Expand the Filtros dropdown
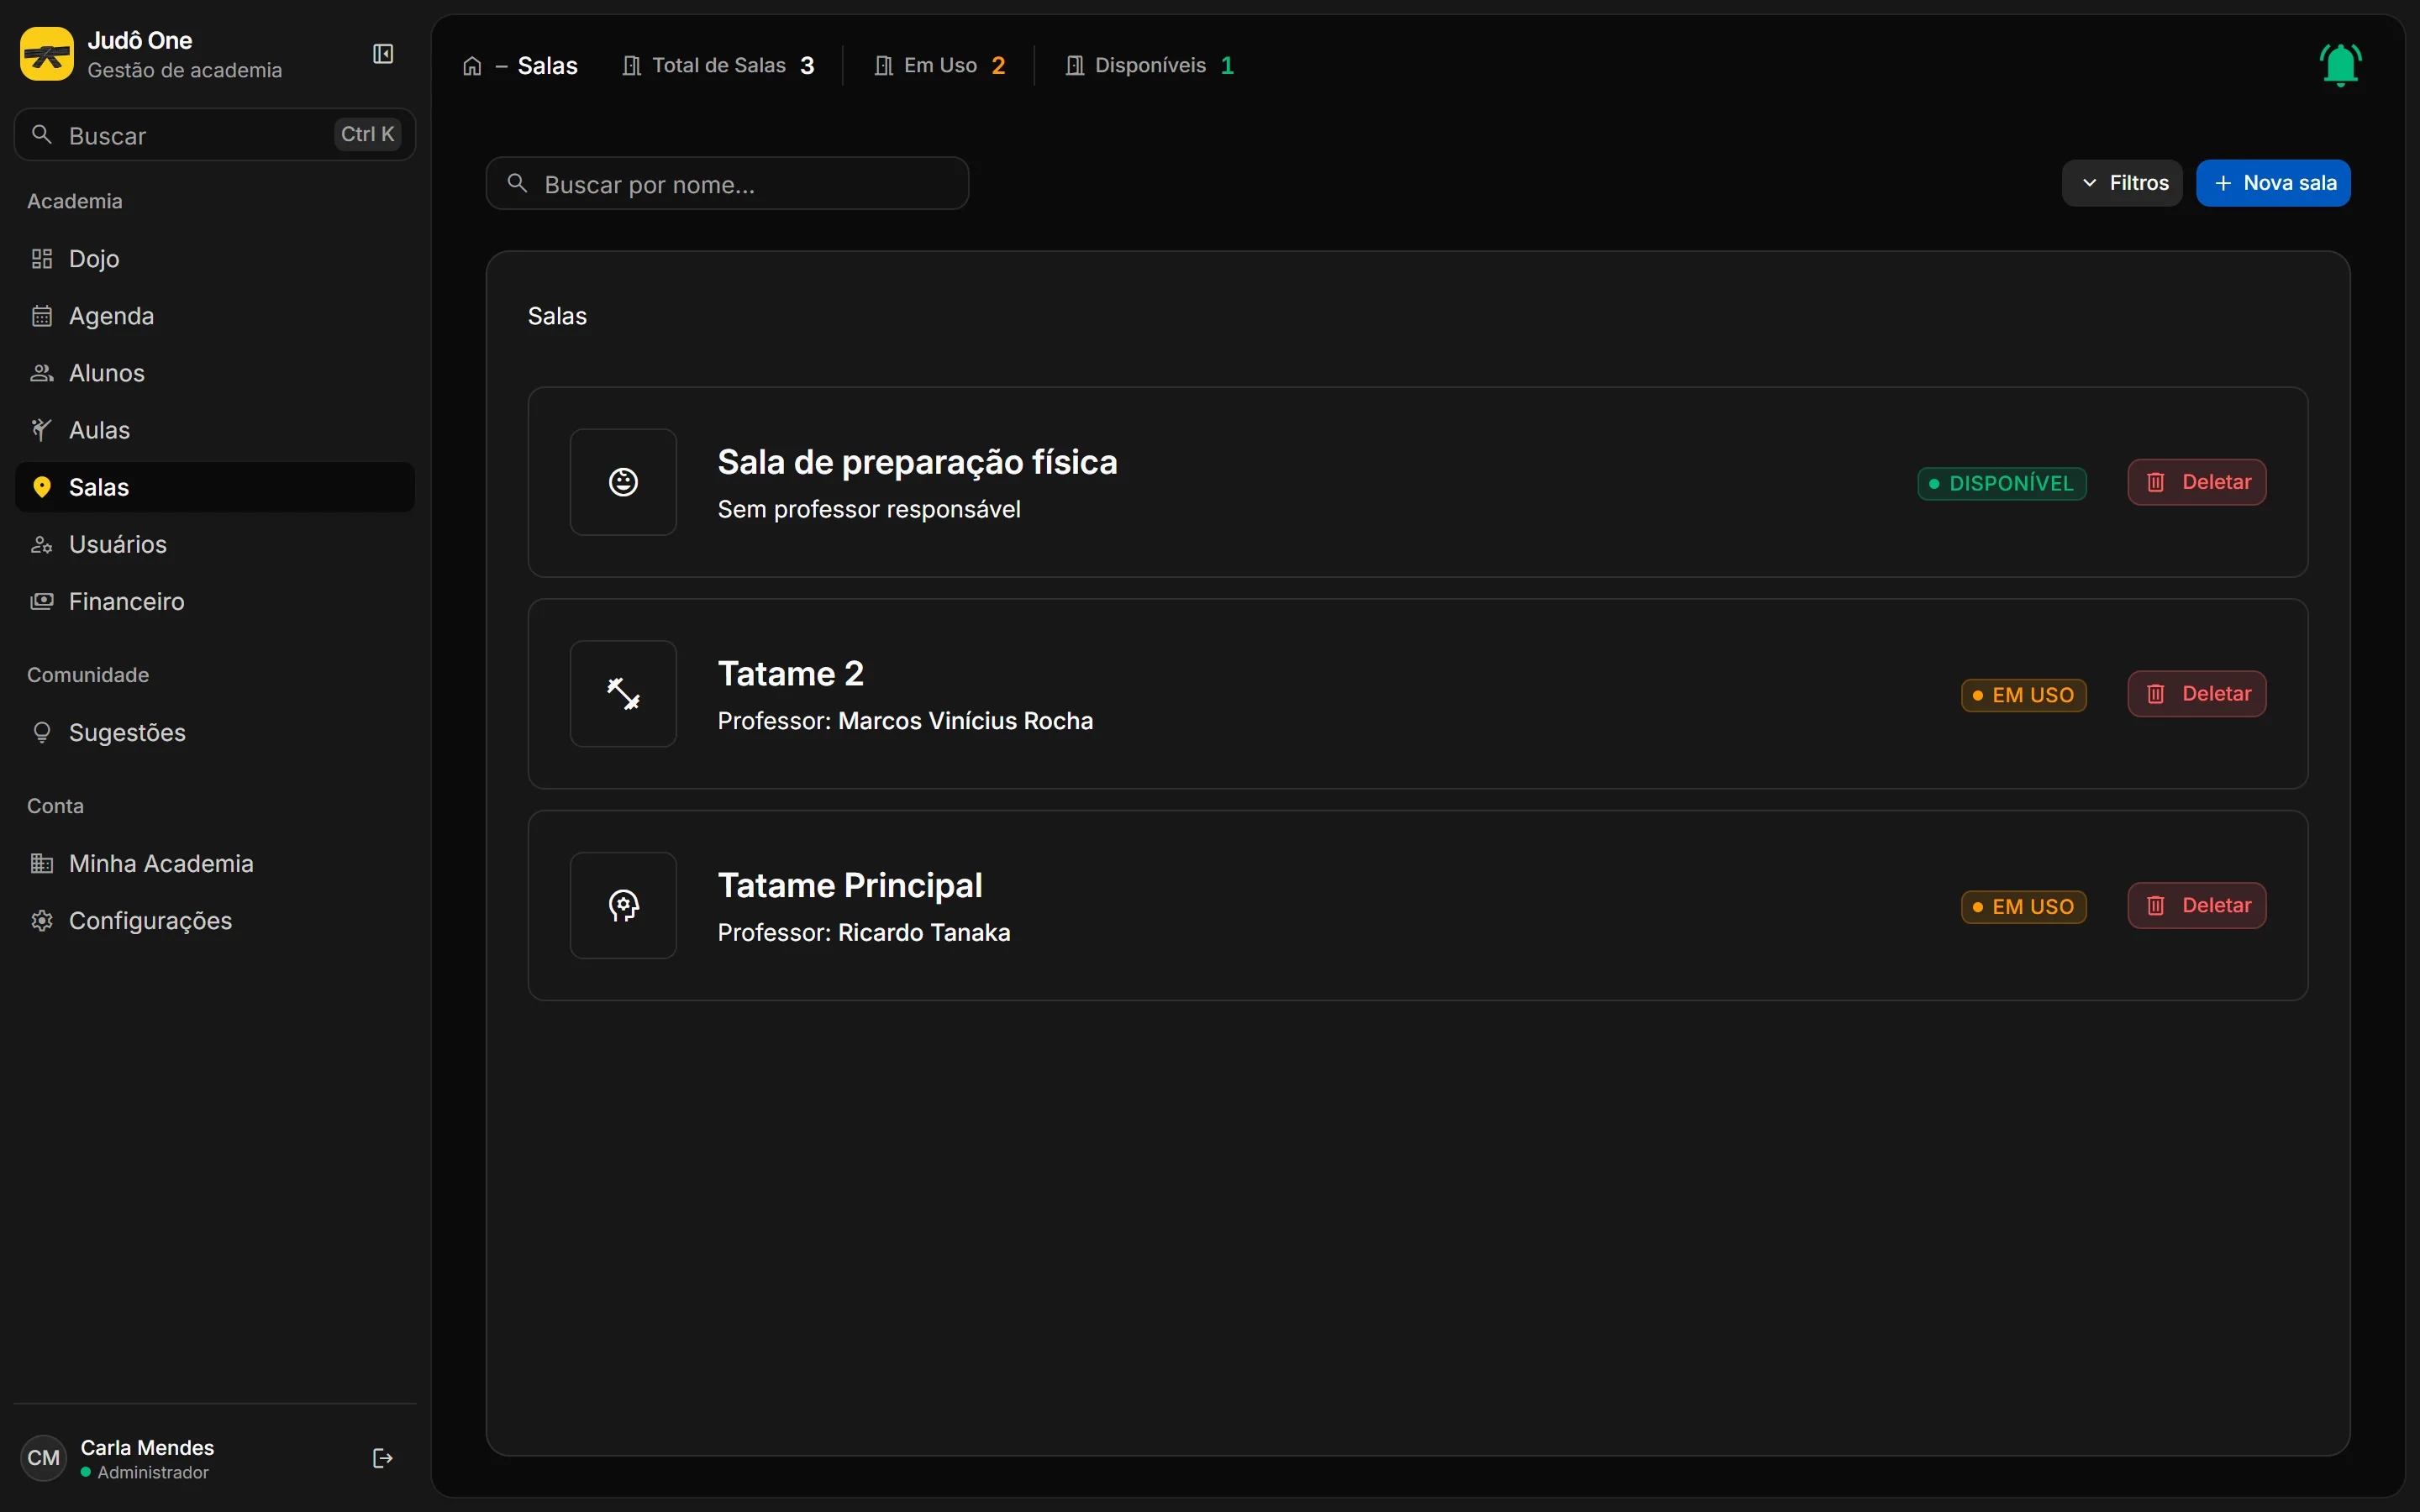 coord(2122,183)
